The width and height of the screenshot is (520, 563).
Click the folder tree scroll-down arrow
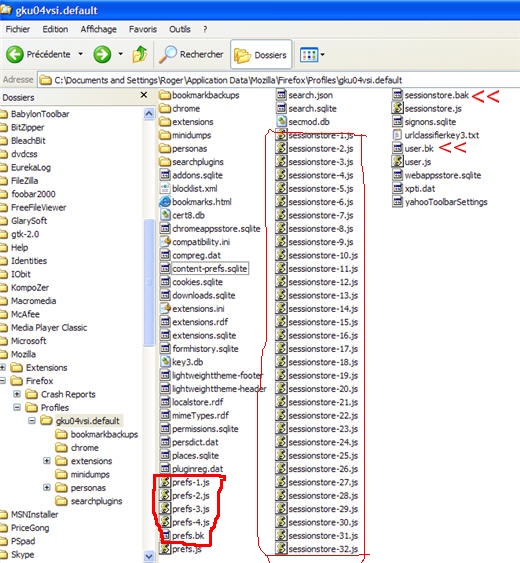pyautogui.click(x=149, y=556)
